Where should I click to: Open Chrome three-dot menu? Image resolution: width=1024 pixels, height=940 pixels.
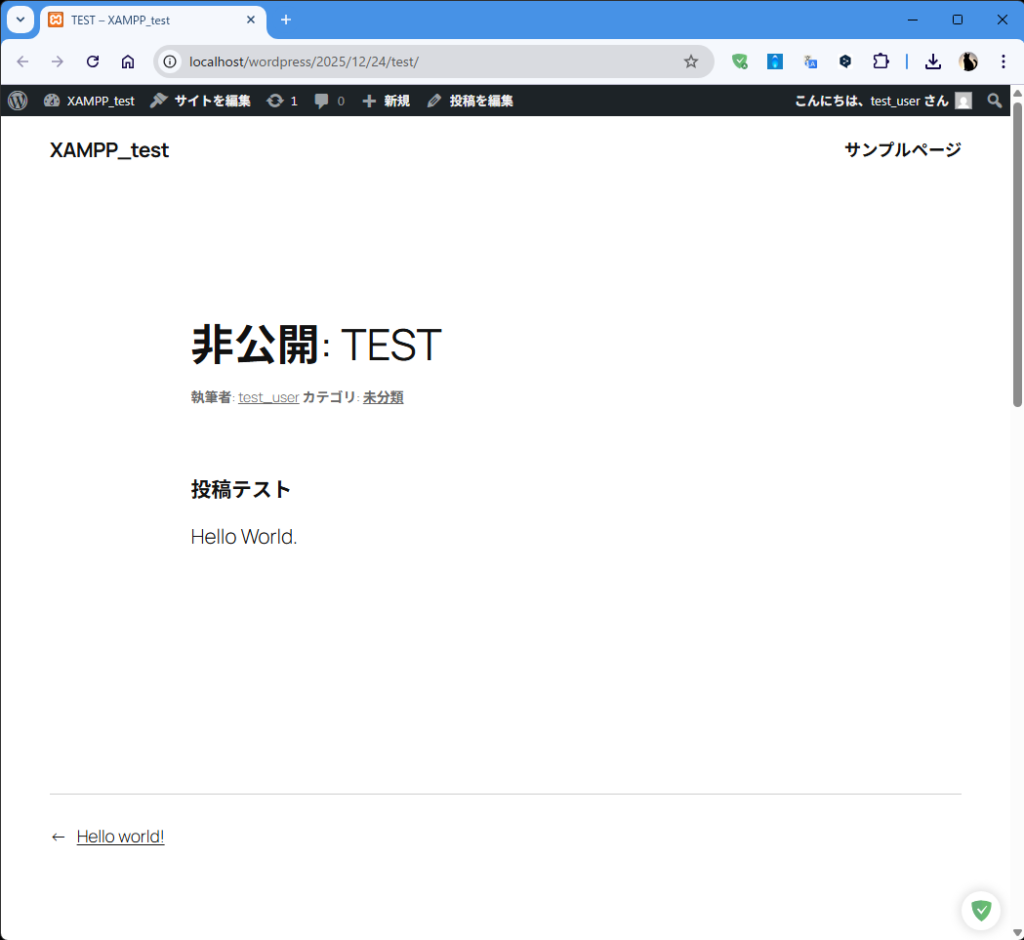click(1003, 62)
